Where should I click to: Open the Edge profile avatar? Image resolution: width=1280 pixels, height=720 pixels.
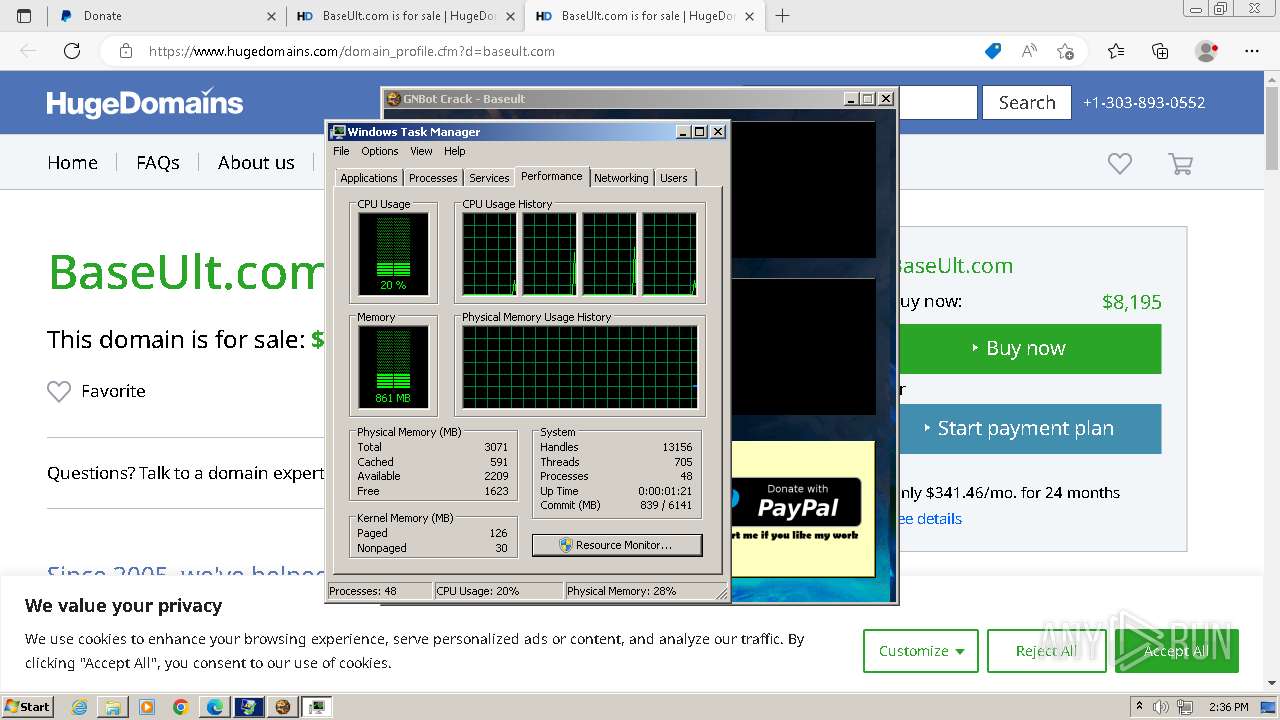tap(1207, 51)
